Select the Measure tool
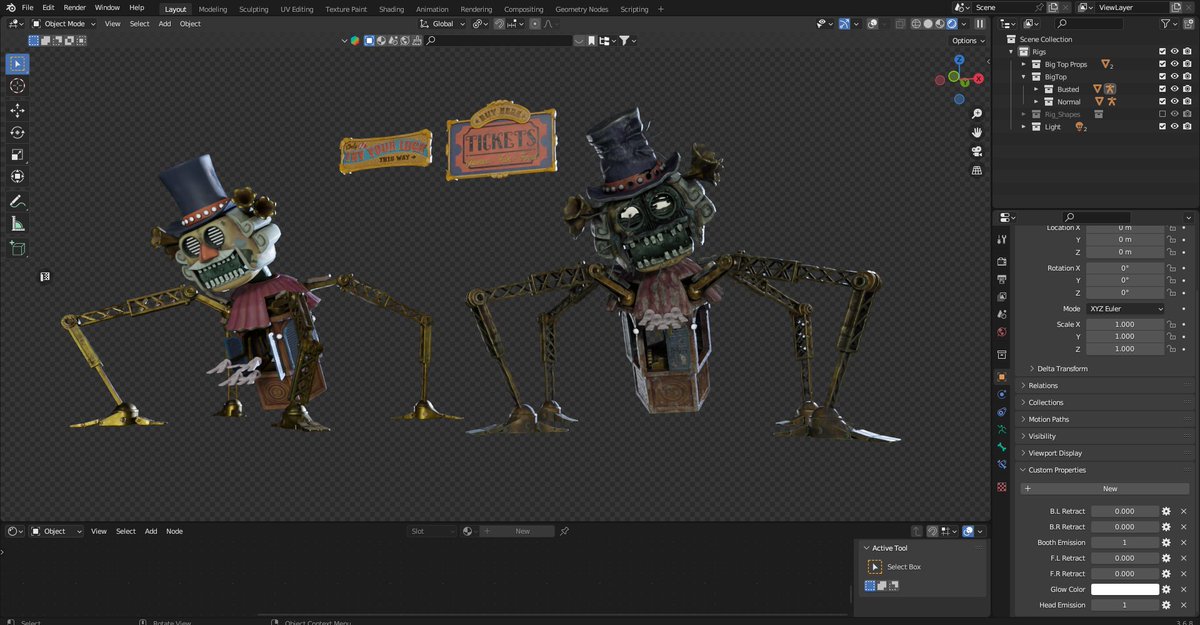 tap(17, 224)
